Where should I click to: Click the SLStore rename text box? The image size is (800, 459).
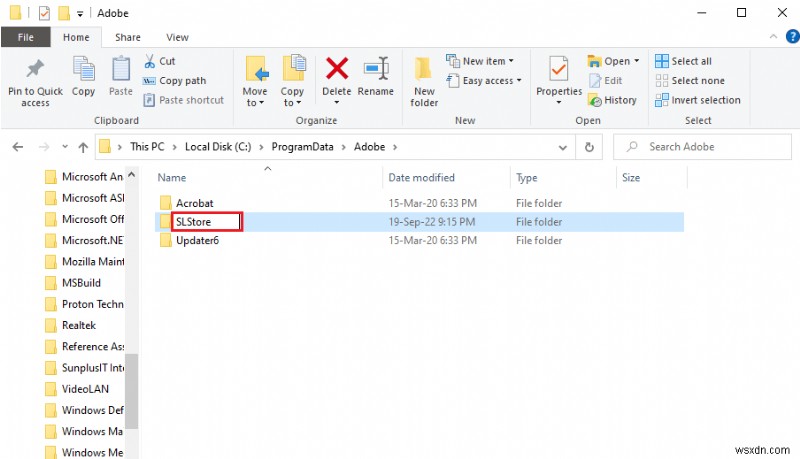pyautogui.click(x=207, y=222)
